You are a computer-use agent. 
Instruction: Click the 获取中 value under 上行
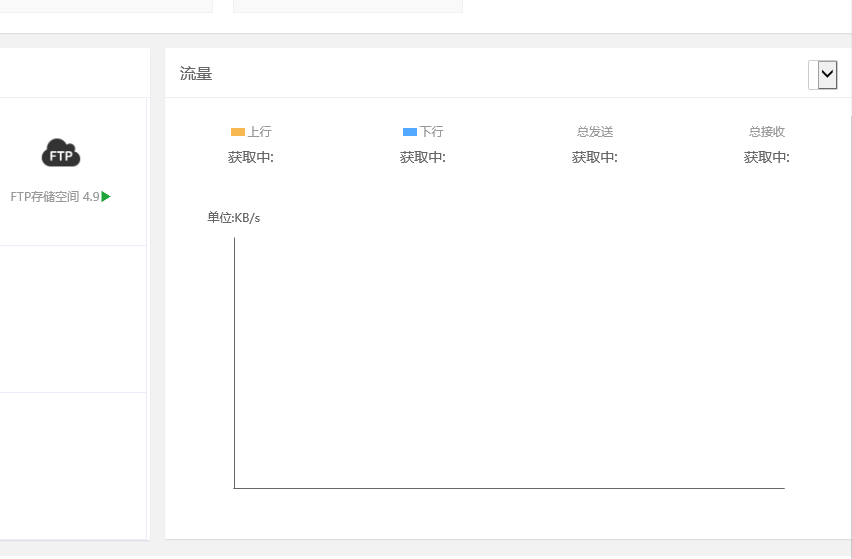(x=250, y=158)
